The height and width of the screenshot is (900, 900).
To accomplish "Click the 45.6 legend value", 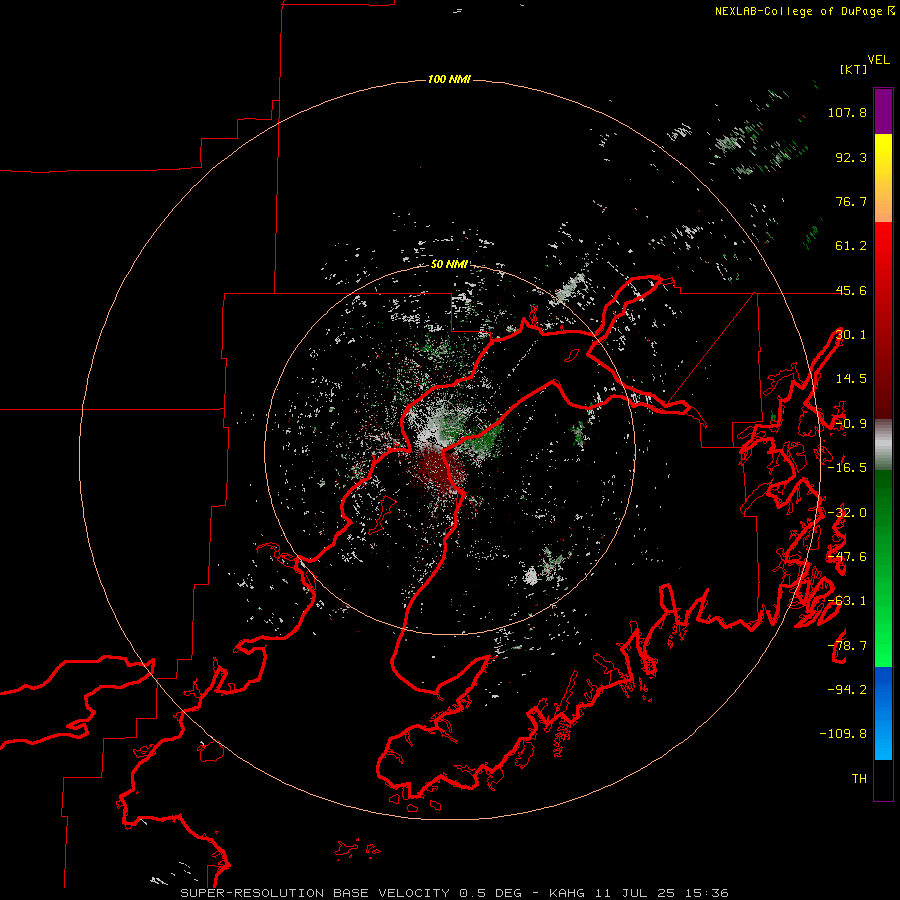I will click(851, 290).
